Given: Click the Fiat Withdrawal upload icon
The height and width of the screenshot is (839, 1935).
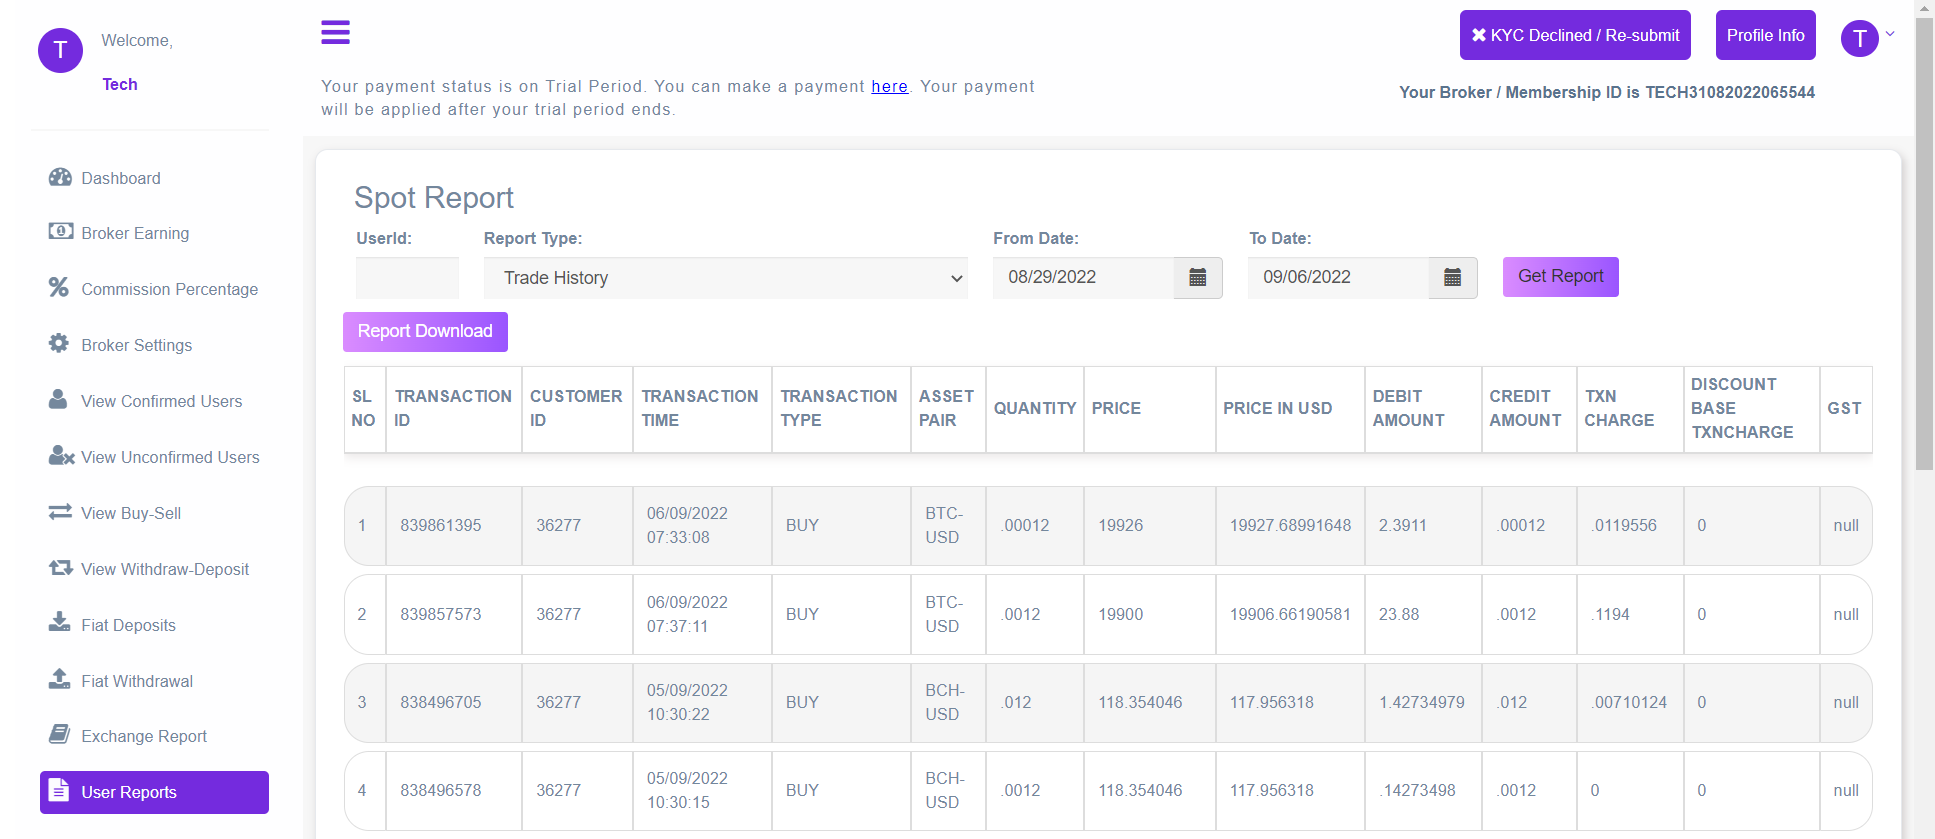Looking at the screenshot, I should [59, 679].
